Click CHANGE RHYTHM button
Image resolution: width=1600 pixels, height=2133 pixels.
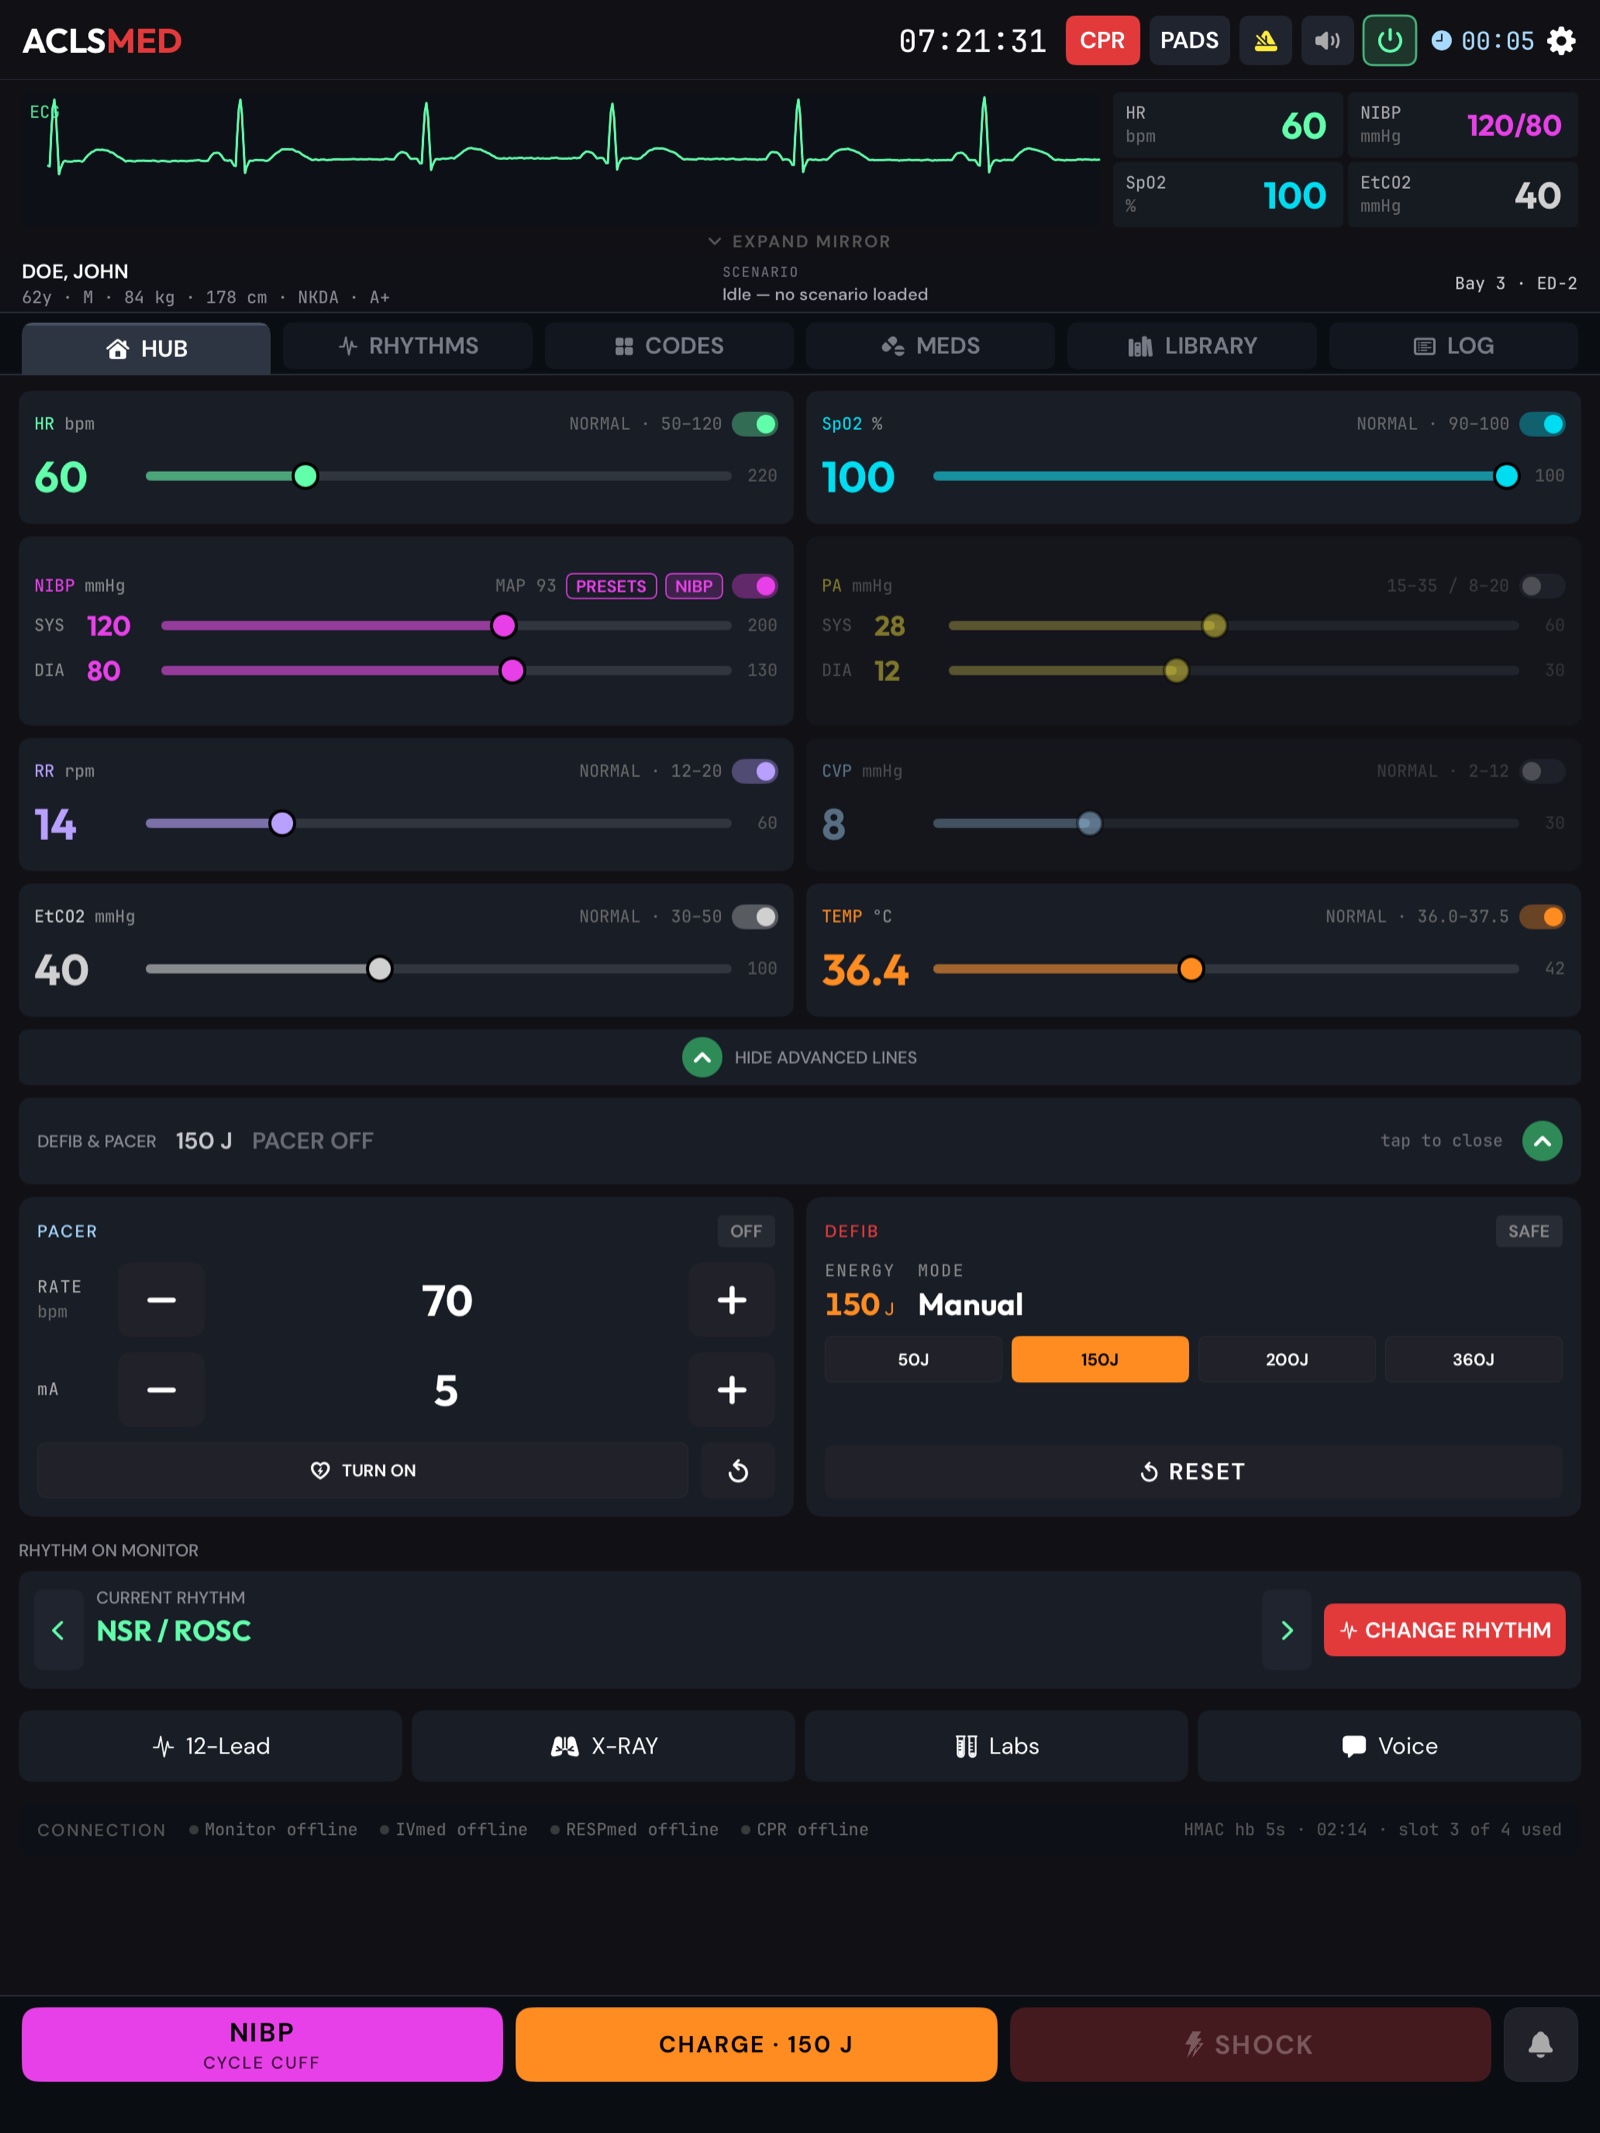pos(1444,1630)
